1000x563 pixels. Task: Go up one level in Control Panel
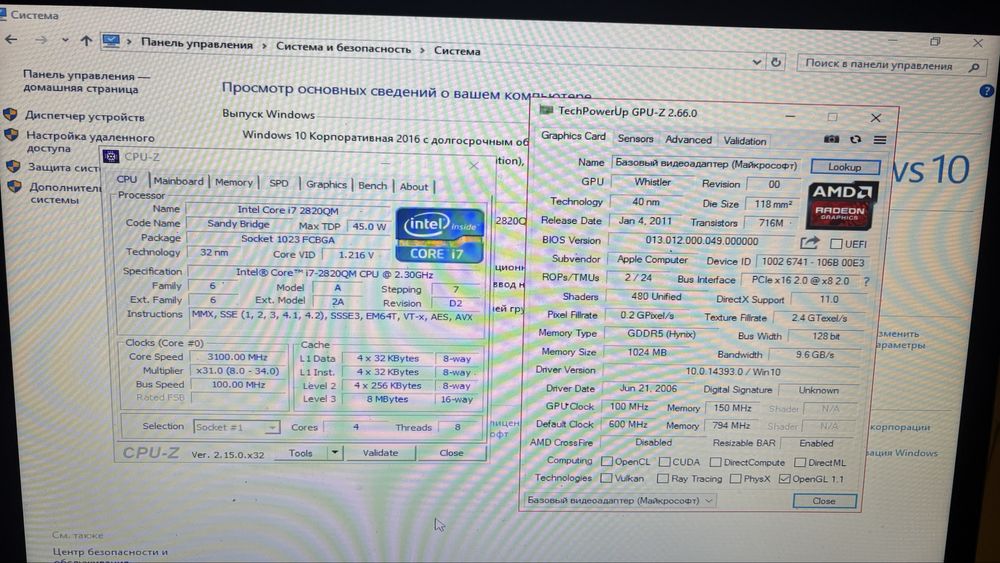(86, 41)
